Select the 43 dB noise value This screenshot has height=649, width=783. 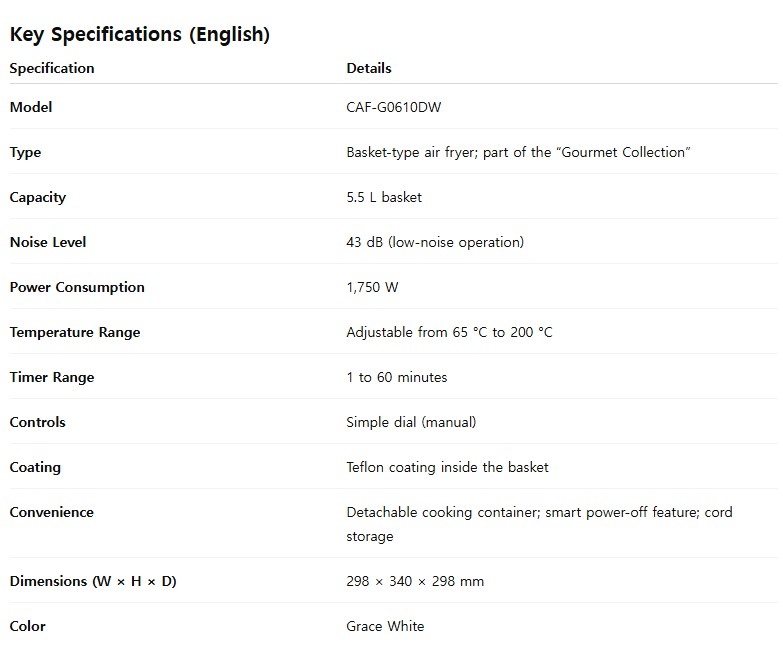tap(435, 242)
